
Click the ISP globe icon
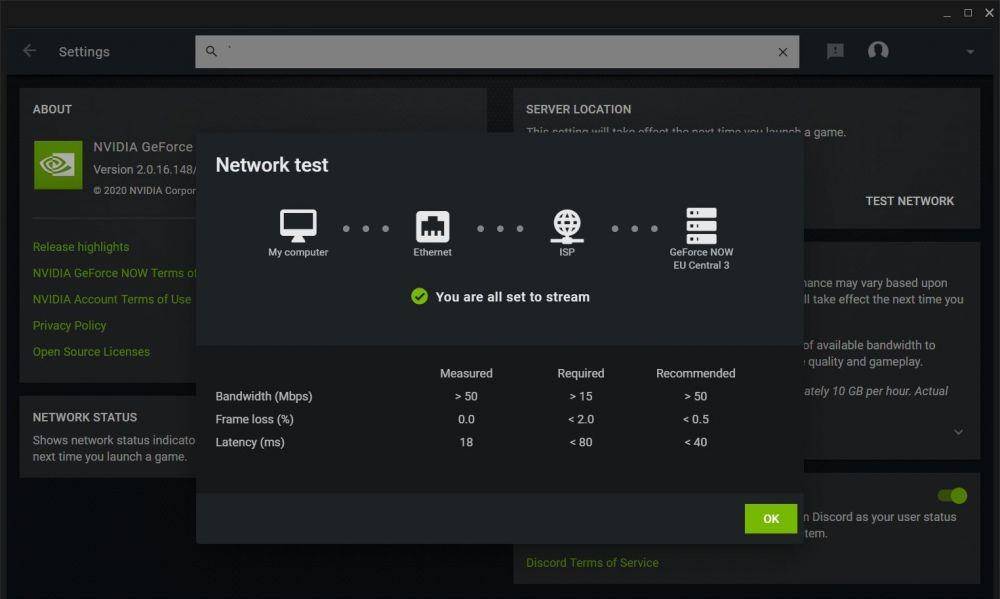tap(566, 226)
